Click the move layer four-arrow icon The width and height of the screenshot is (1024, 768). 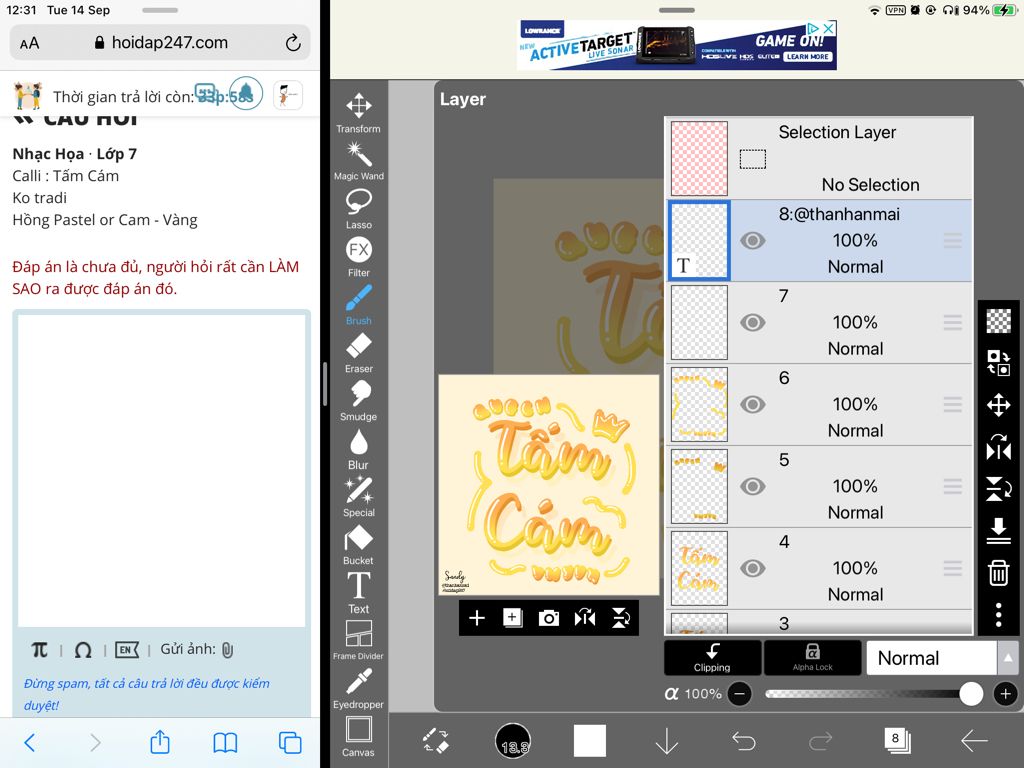point(999,405)
